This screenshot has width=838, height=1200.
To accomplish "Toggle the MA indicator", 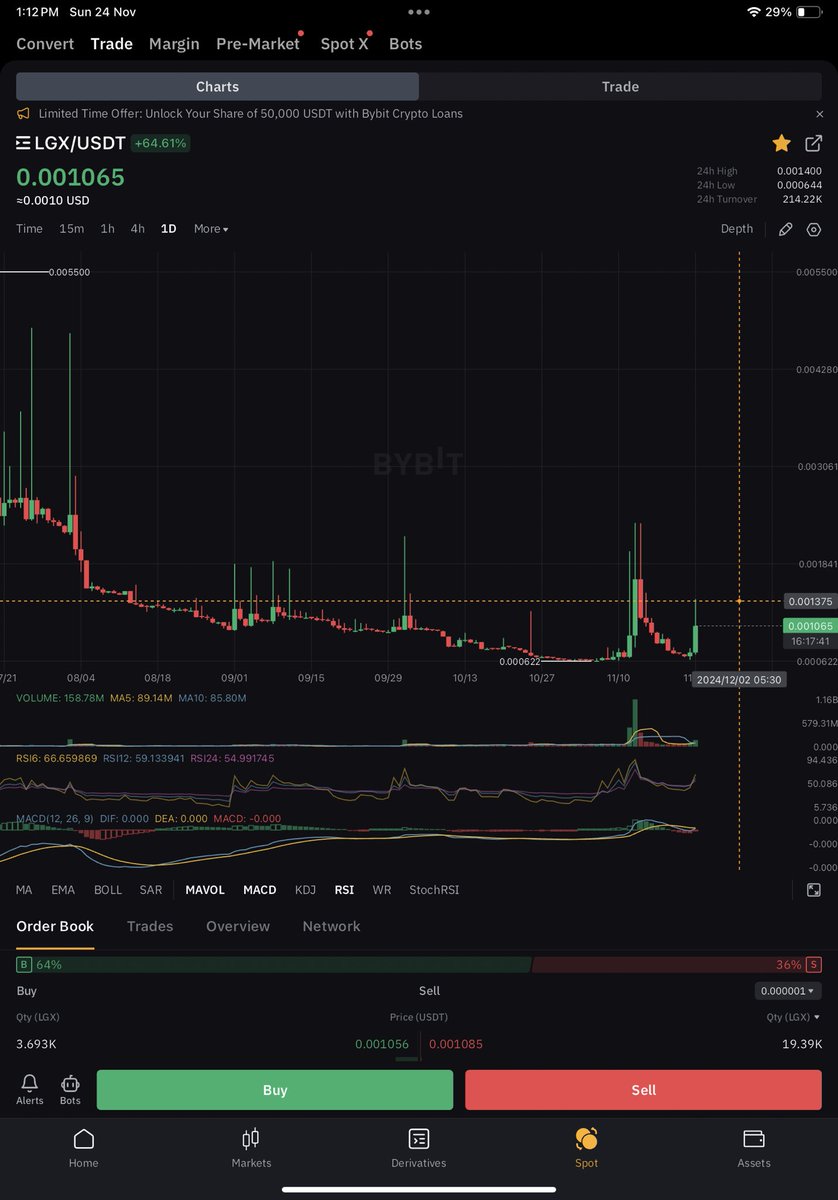I will point(24,890).
